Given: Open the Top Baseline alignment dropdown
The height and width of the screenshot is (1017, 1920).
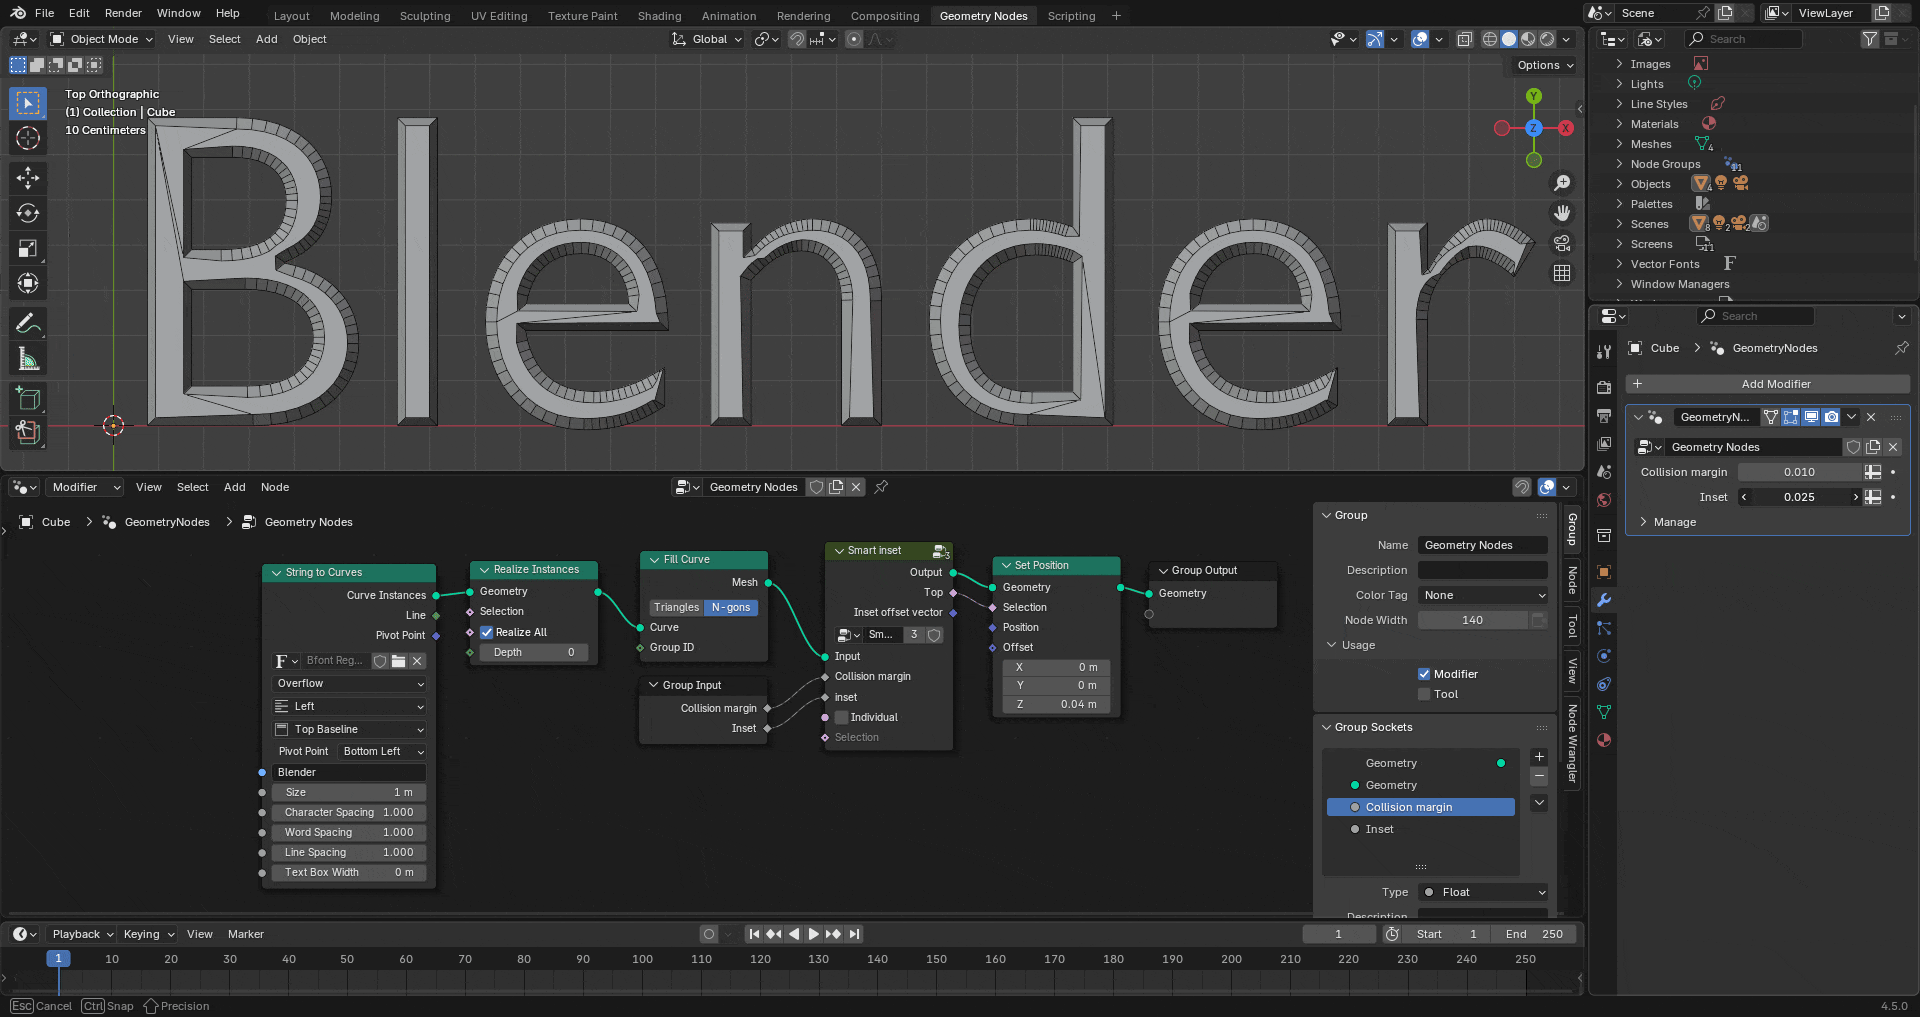Looking at the screenshot, I should 350,730.
